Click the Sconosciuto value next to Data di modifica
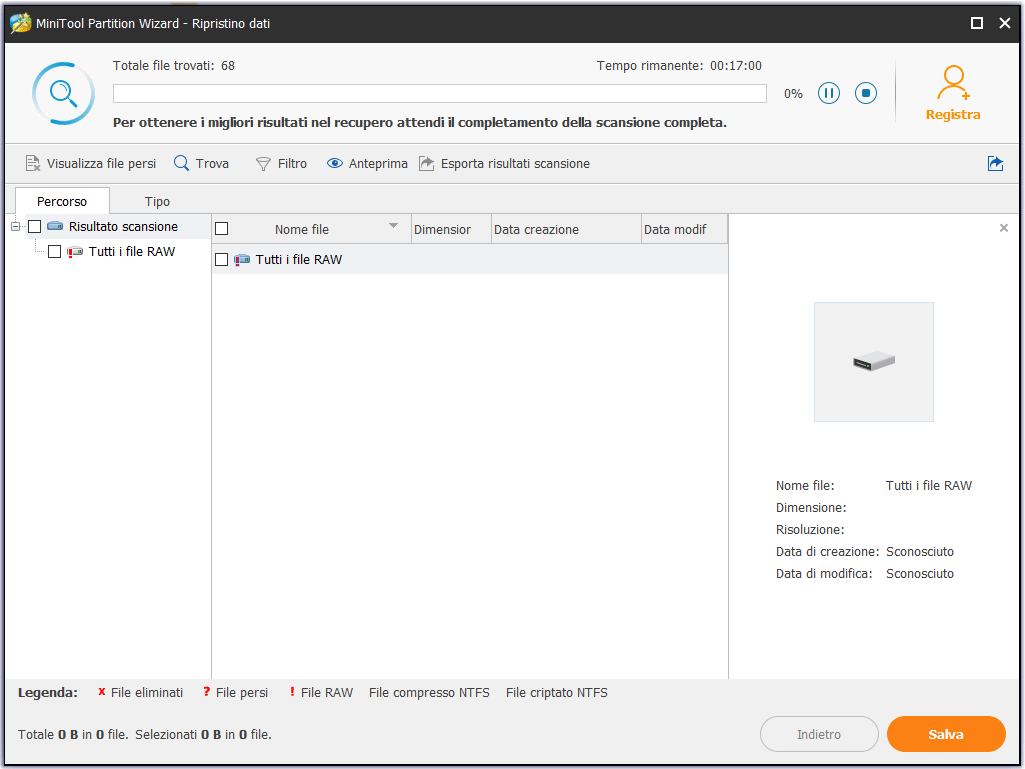1025x769 pixels. pos(920,573)
